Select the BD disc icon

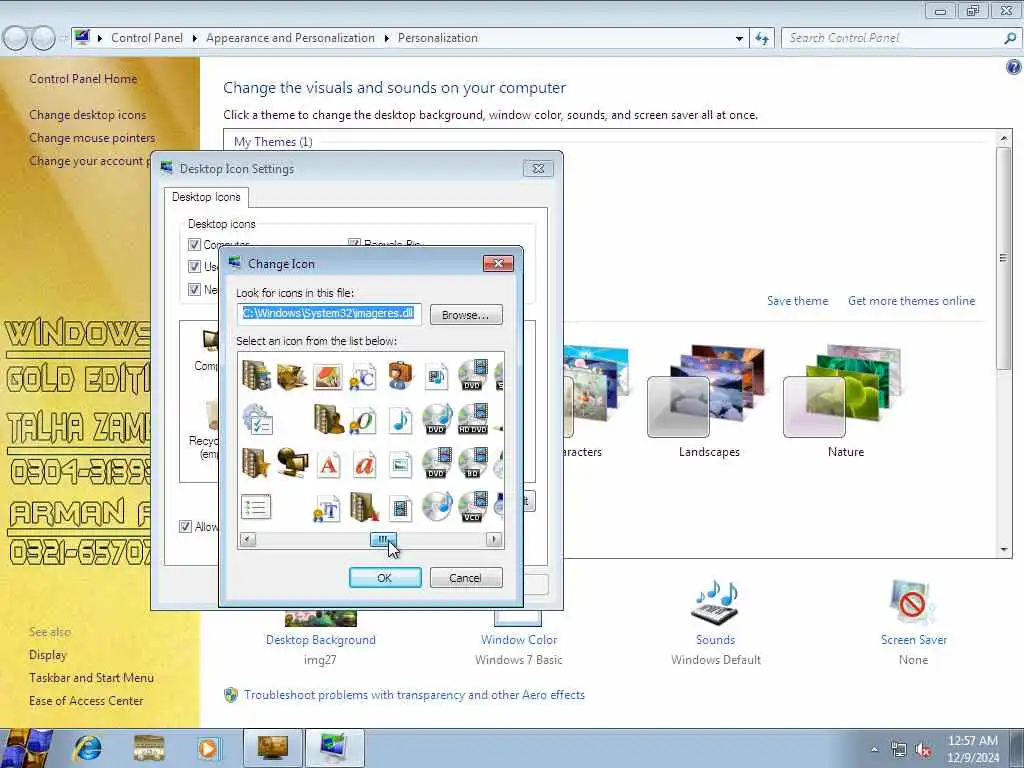tap(473, 463)
